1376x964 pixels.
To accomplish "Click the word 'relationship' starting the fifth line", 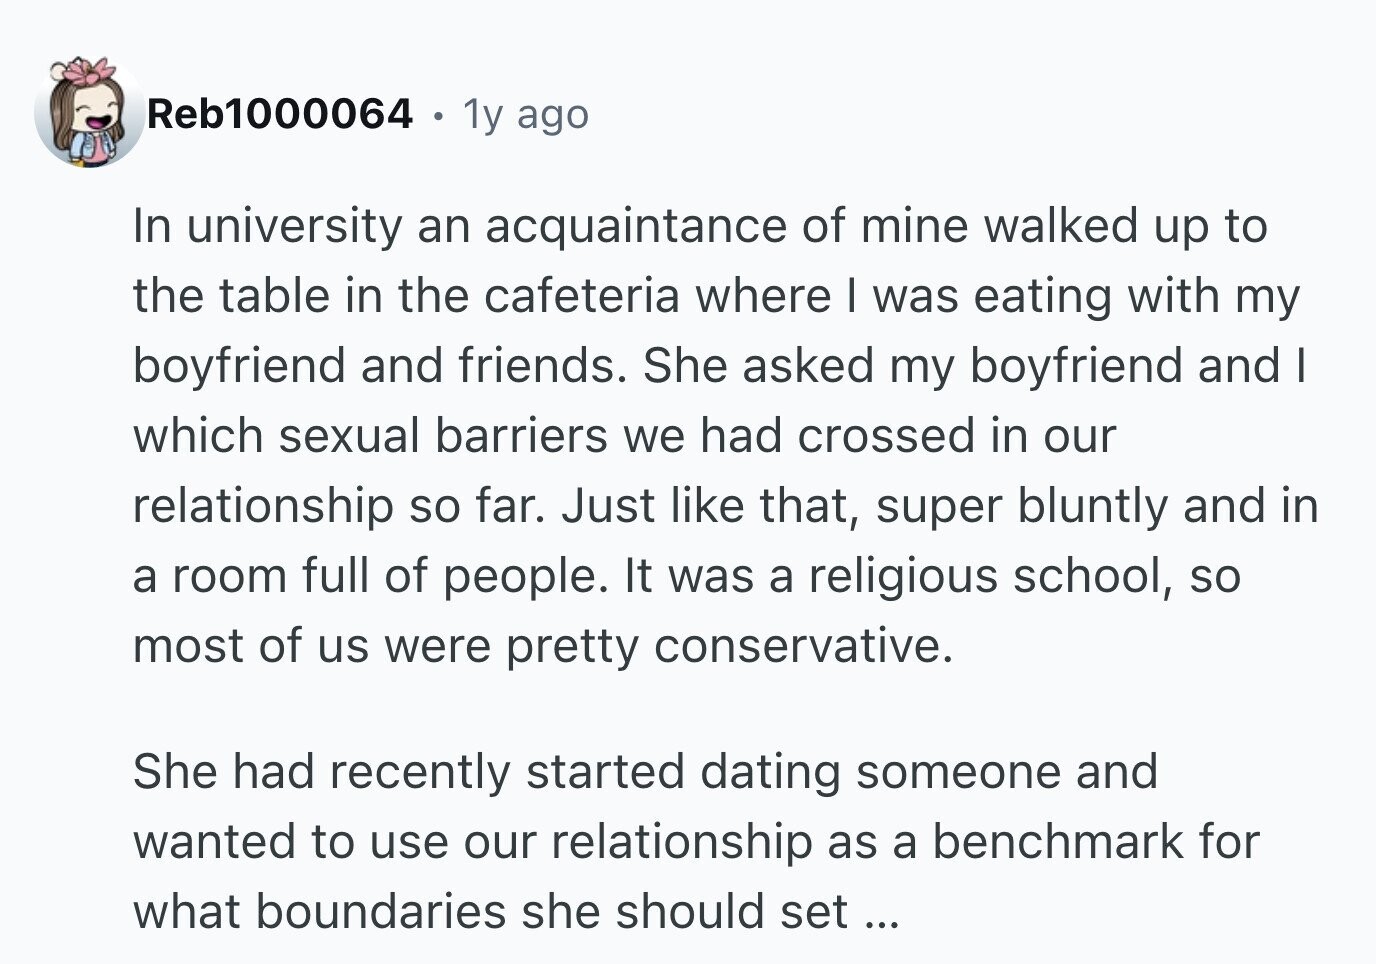I will pos(264,507).
